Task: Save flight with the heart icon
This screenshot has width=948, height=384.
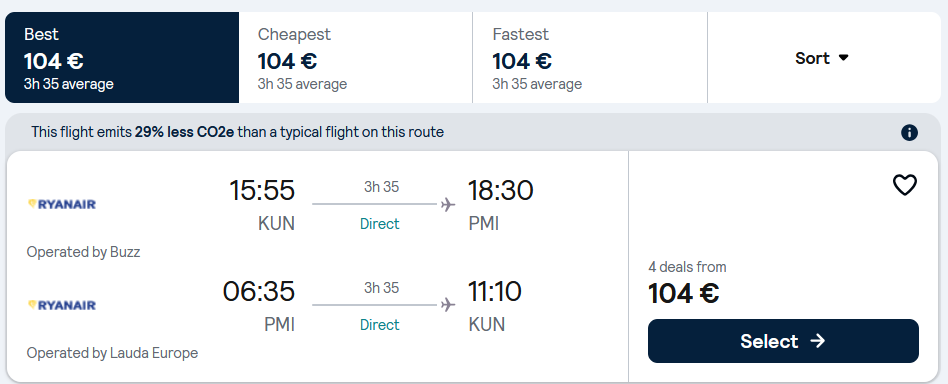Action: pyautogui.click(x=904, y=185)
